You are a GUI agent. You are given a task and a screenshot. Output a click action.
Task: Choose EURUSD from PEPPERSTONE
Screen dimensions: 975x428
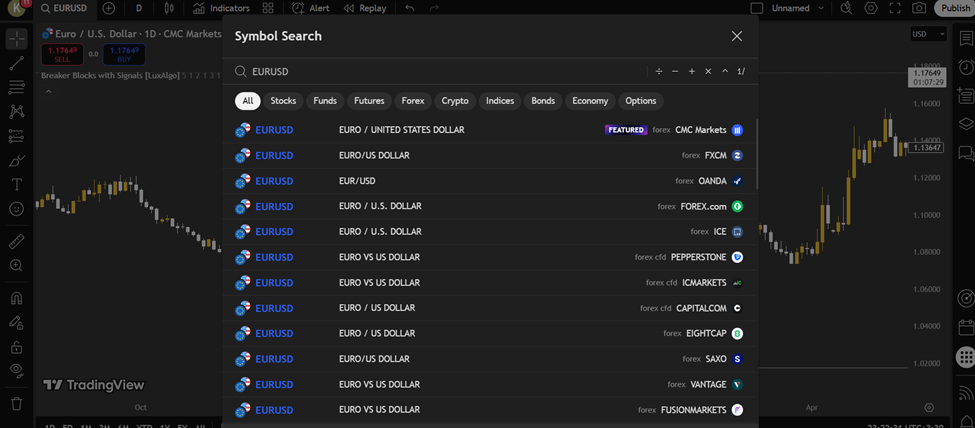(x=490, y=257)
